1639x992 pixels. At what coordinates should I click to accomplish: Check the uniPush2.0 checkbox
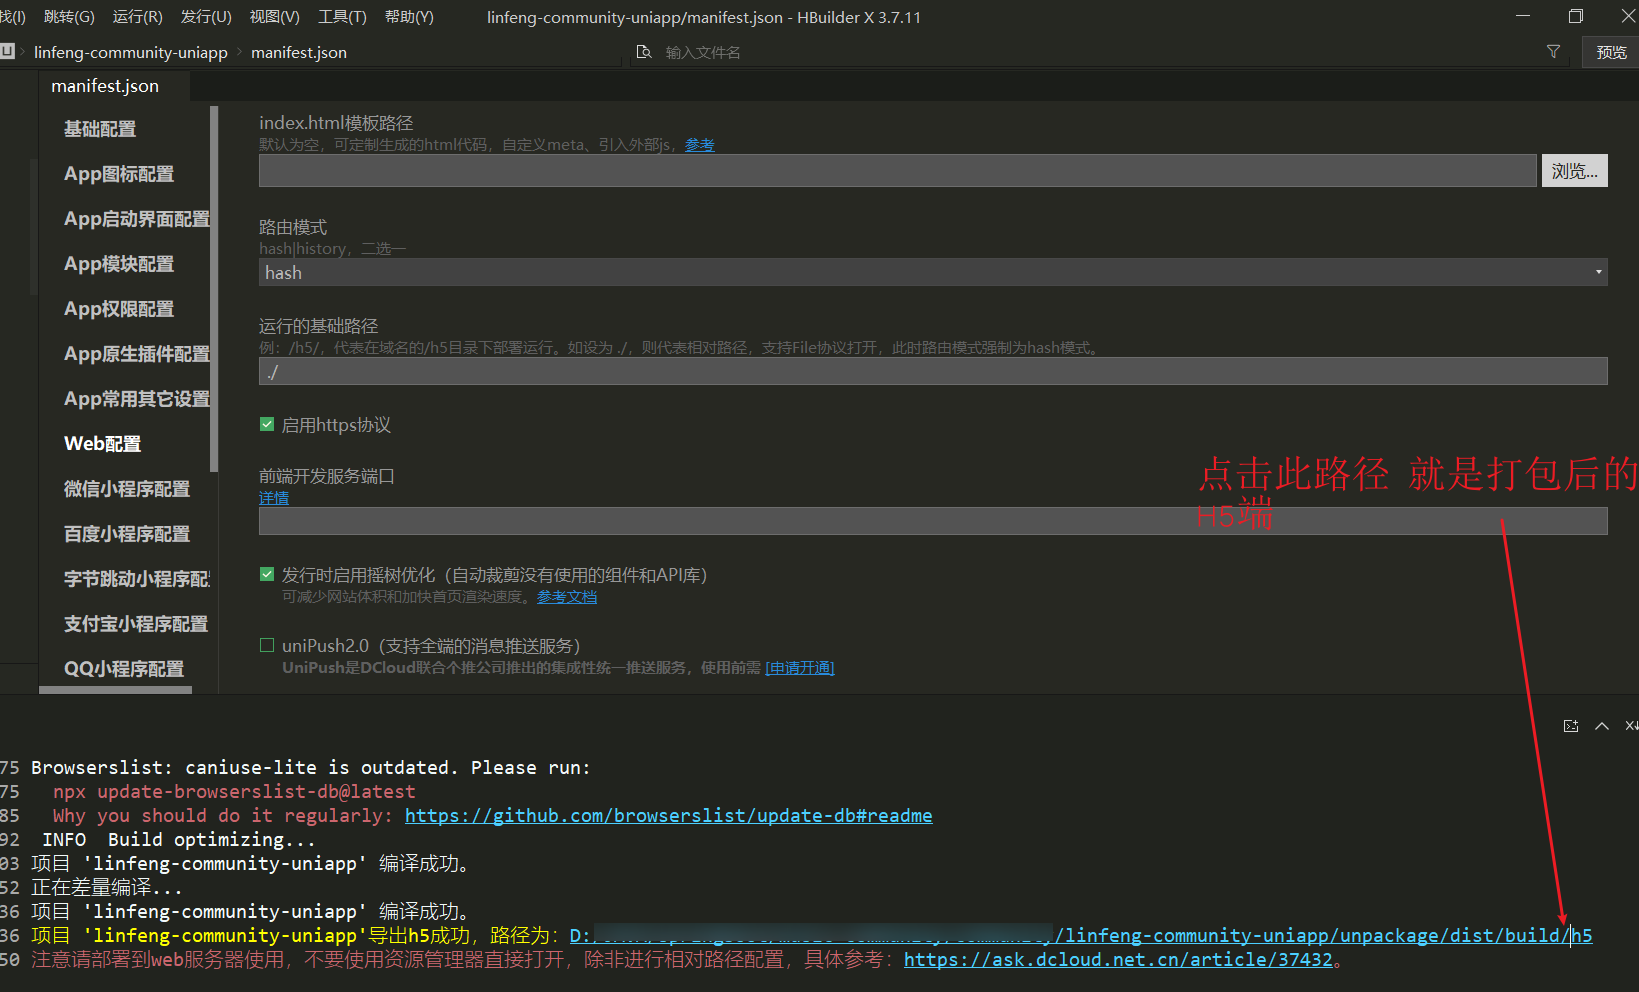coord(267,645)
